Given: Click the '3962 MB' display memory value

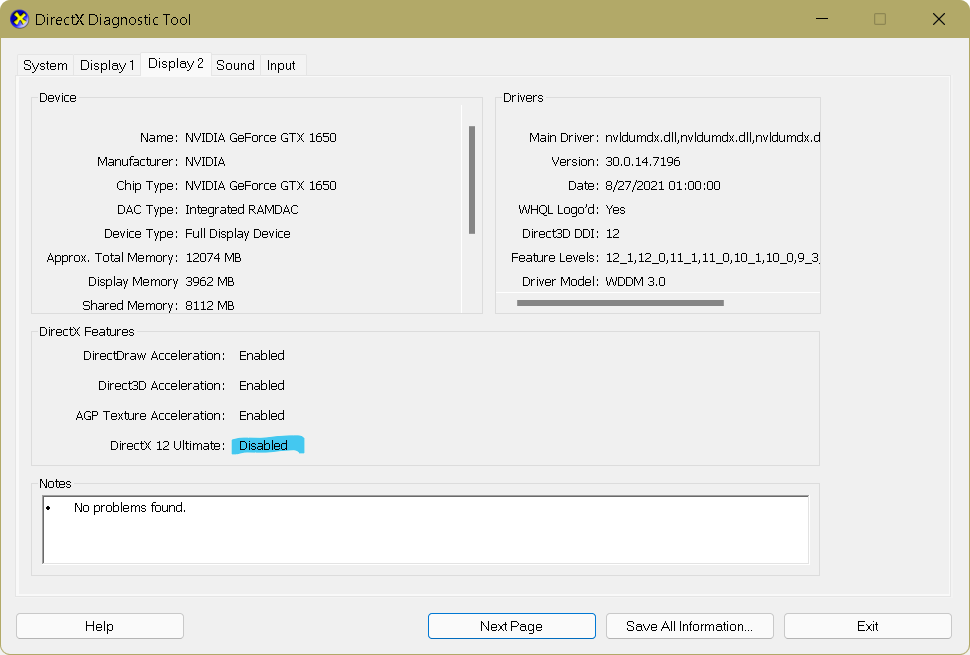Looking at the screenshot, I should pyautogui.click(x=210, y=281).
